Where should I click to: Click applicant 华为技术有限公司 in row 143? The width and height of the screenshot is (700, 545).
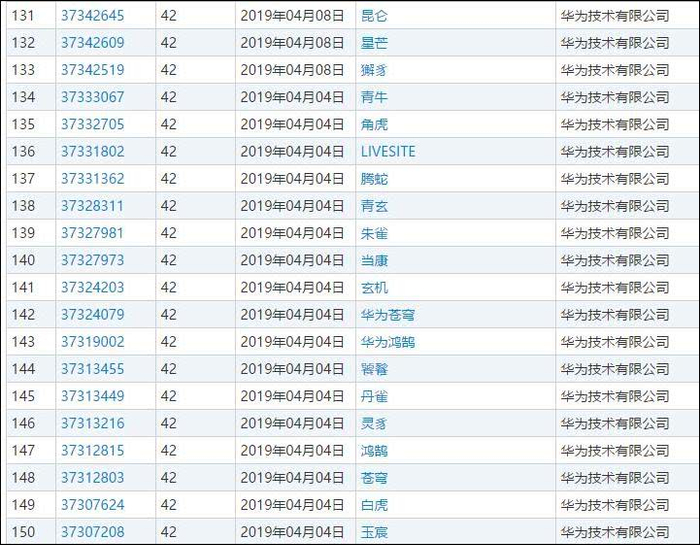[x=615, y=342]
